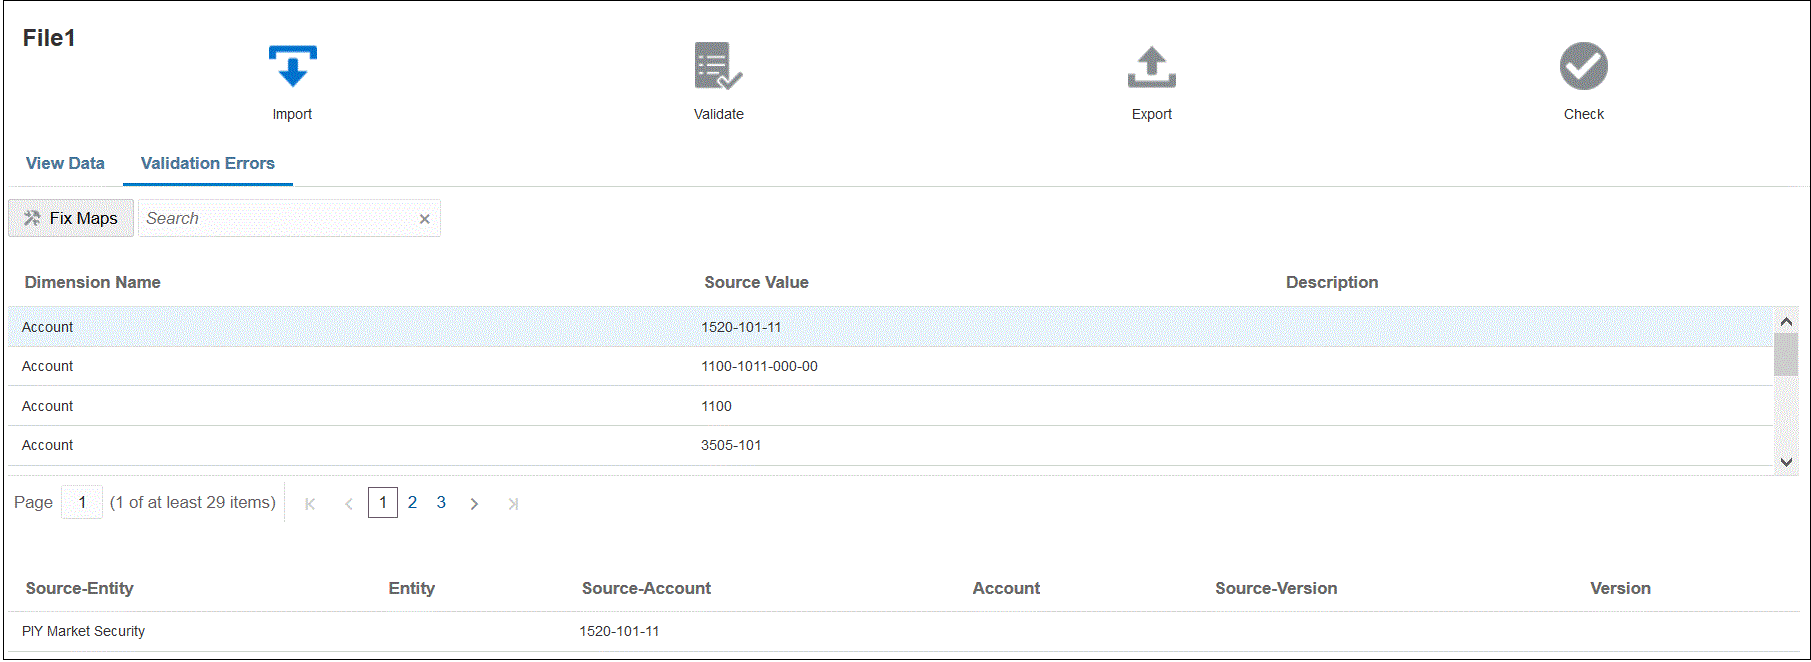Screen dimensions: 1811x662
Task: Switch to the View Data tab
Action: tap(65, 163)
